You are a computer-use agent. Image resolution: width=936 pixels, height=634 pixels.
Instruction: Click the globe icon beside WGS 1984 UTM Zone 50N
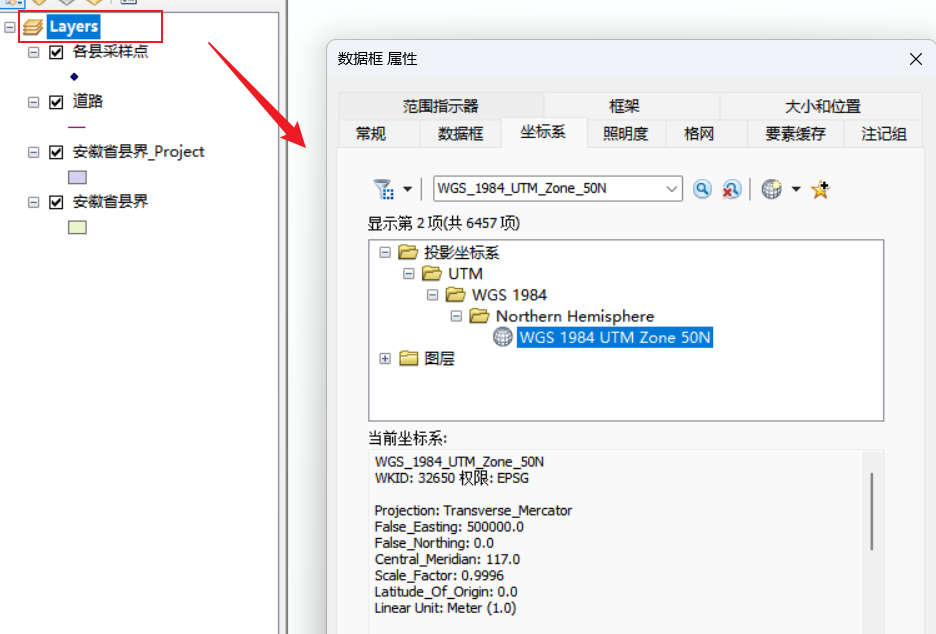[503, 337]
